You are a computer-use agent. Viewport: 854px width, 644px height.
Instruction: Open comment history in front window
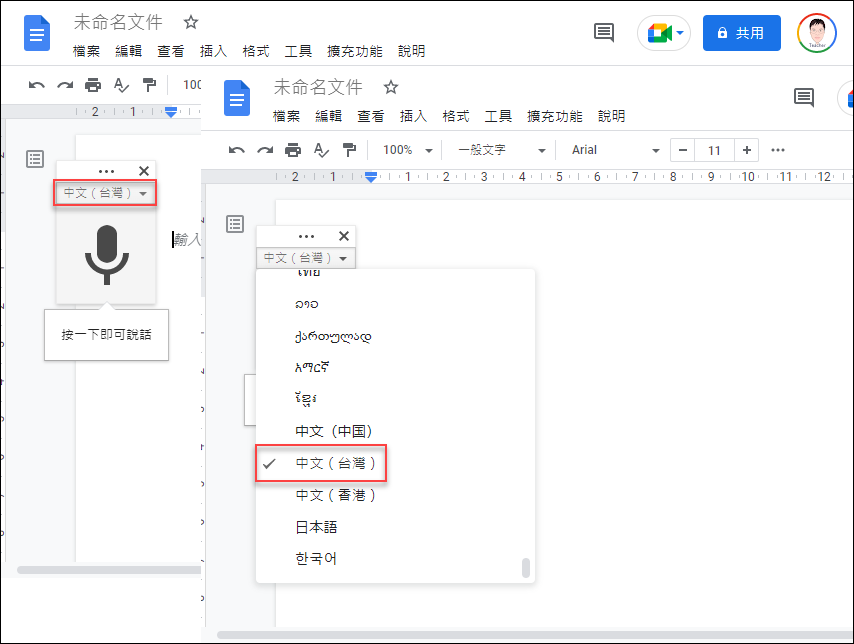(804, 98)
